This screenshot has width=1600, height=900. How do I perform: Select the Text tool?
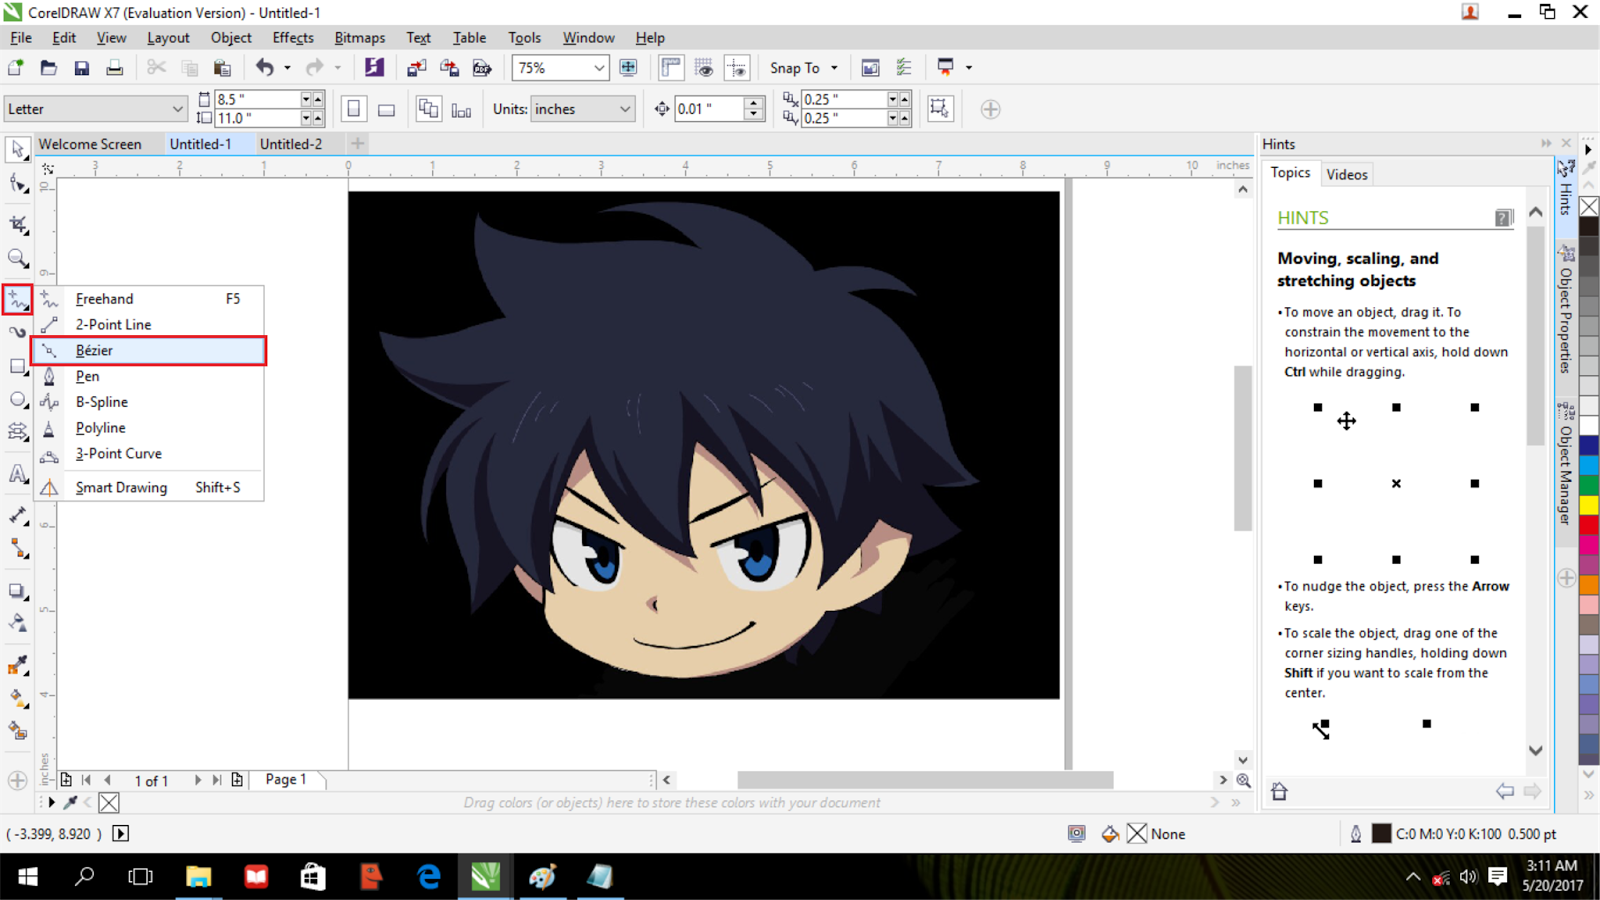[16, 472]
